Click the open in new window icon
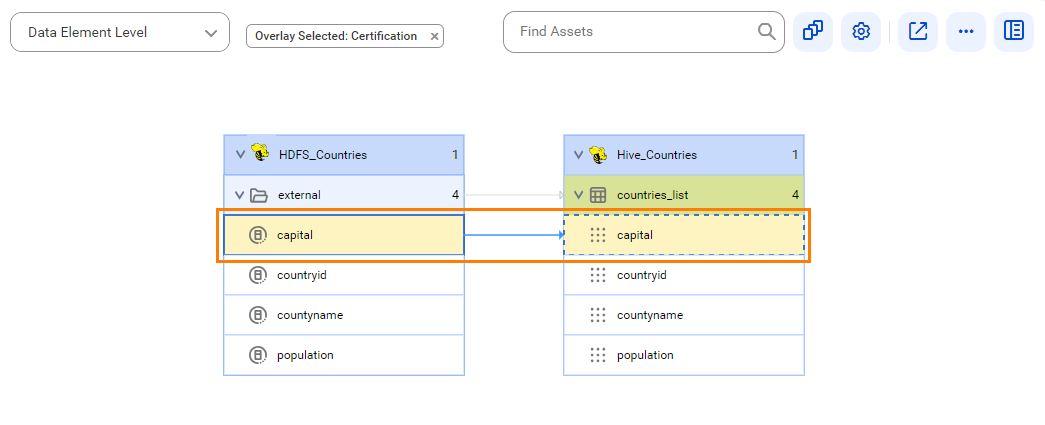 pyautogui.click(x=918, y=31)
